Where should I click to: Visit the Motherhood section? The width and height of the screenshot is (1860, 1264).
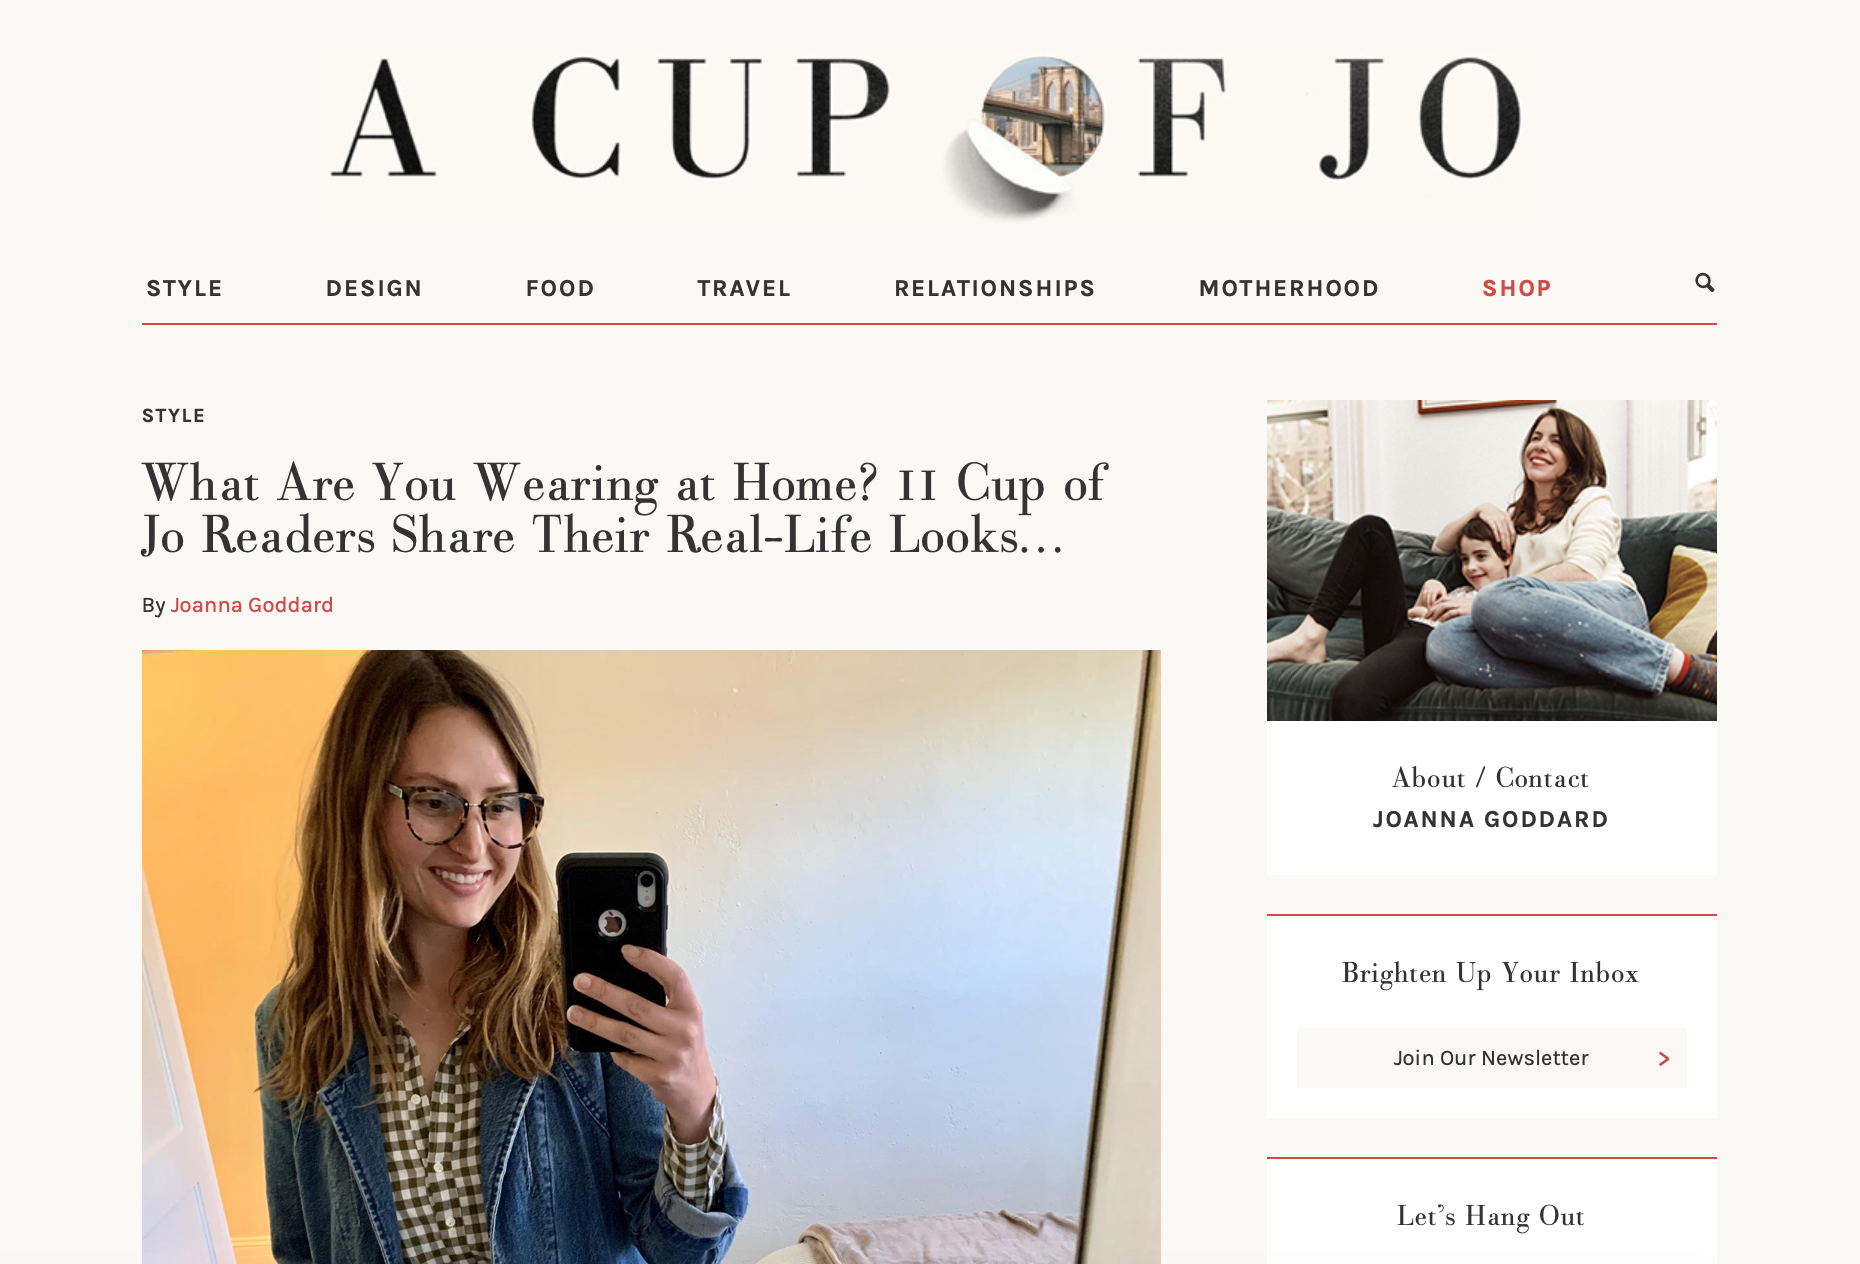click(1289, 288)
